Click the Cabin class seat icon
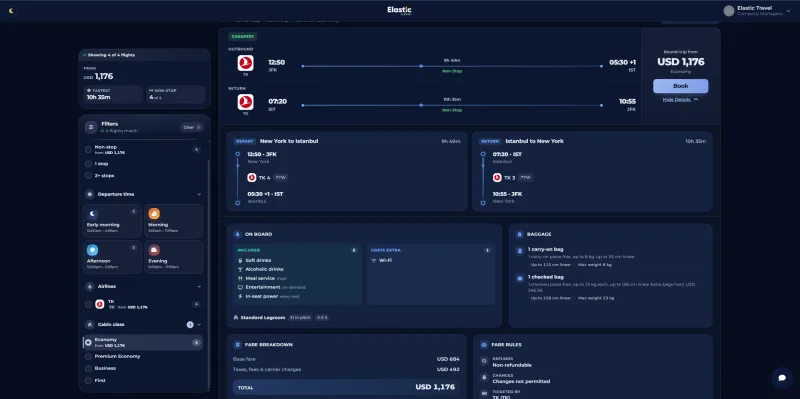 pos(90,325)
